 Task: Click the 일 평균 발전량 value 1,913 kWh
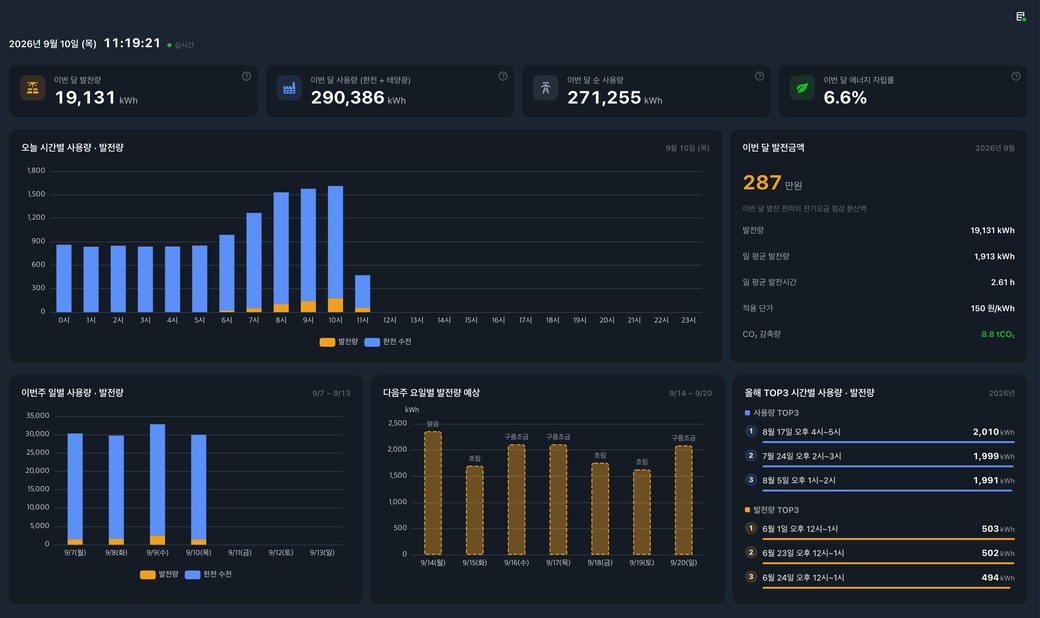[994, 257]
